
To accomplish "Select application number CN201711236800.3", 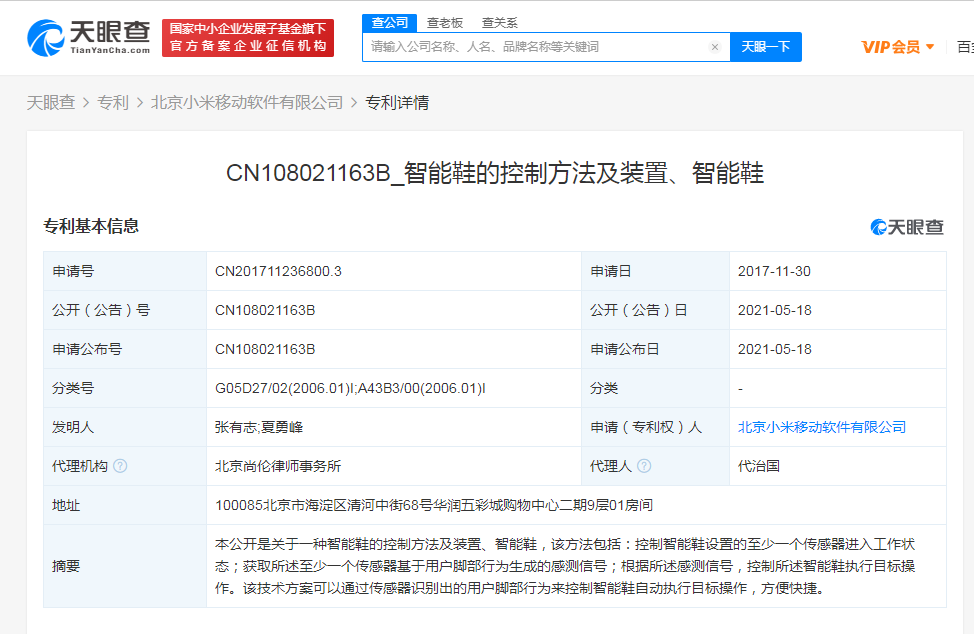I will (278, 271).
